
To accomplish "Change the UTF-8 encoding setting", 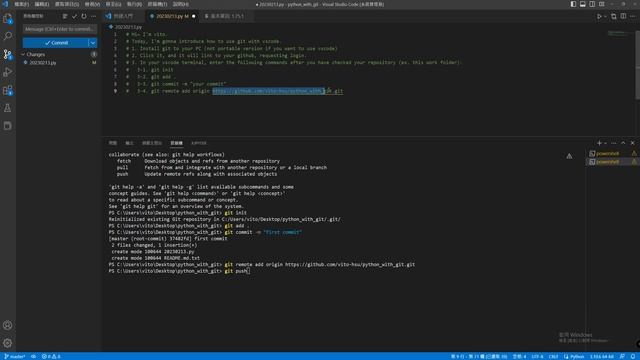I will 537,356.
